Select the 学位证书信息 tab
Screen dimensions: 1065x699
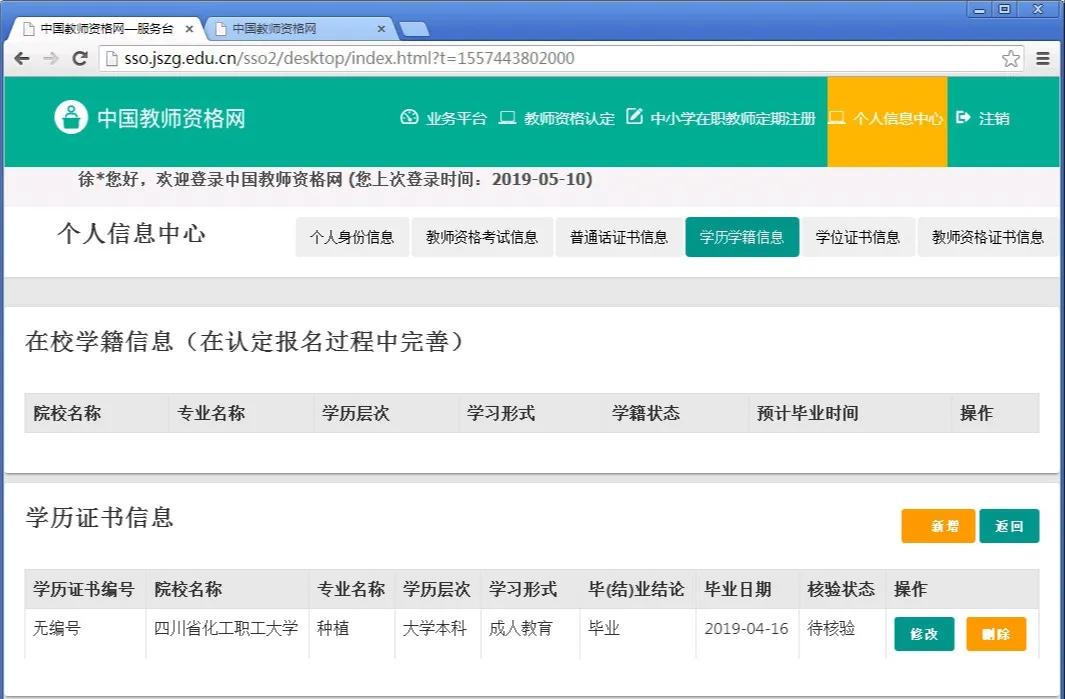pos(858,237)
